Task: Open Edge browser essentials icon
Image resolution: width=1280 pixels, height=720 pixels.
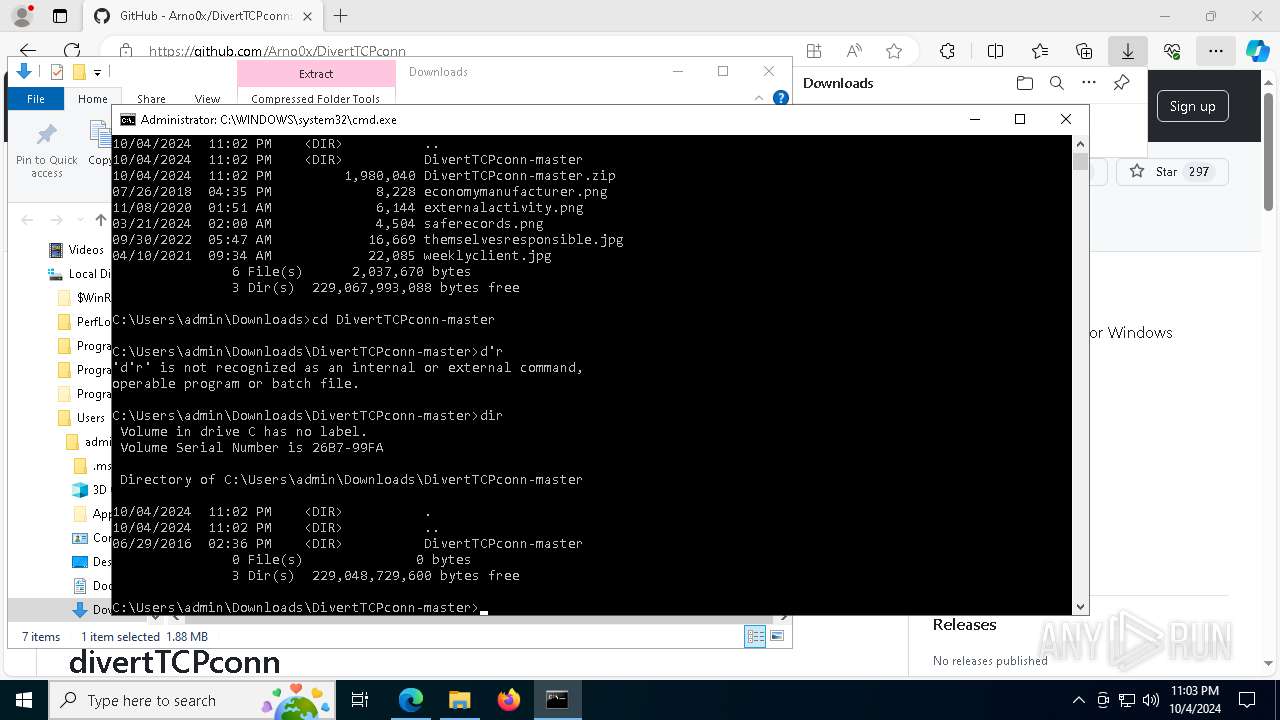Action: click(x=1172, y=51)
